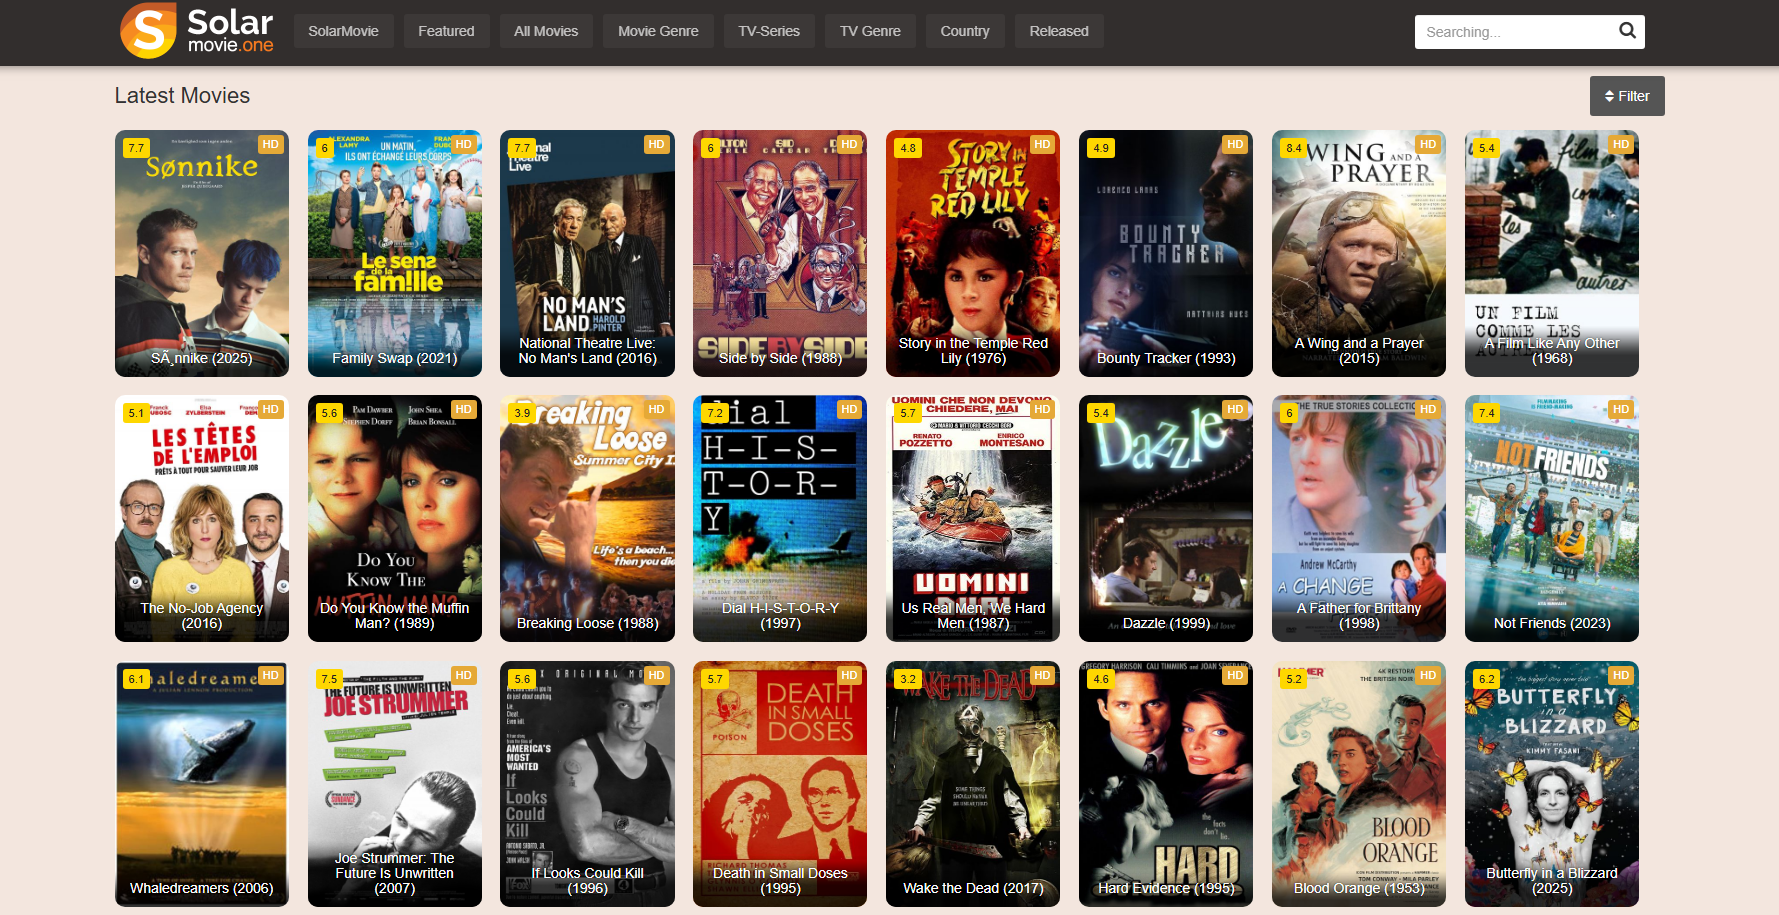Click the search magnifier icon
This screenshot has height=915, width=1779.
(1627, 31)
